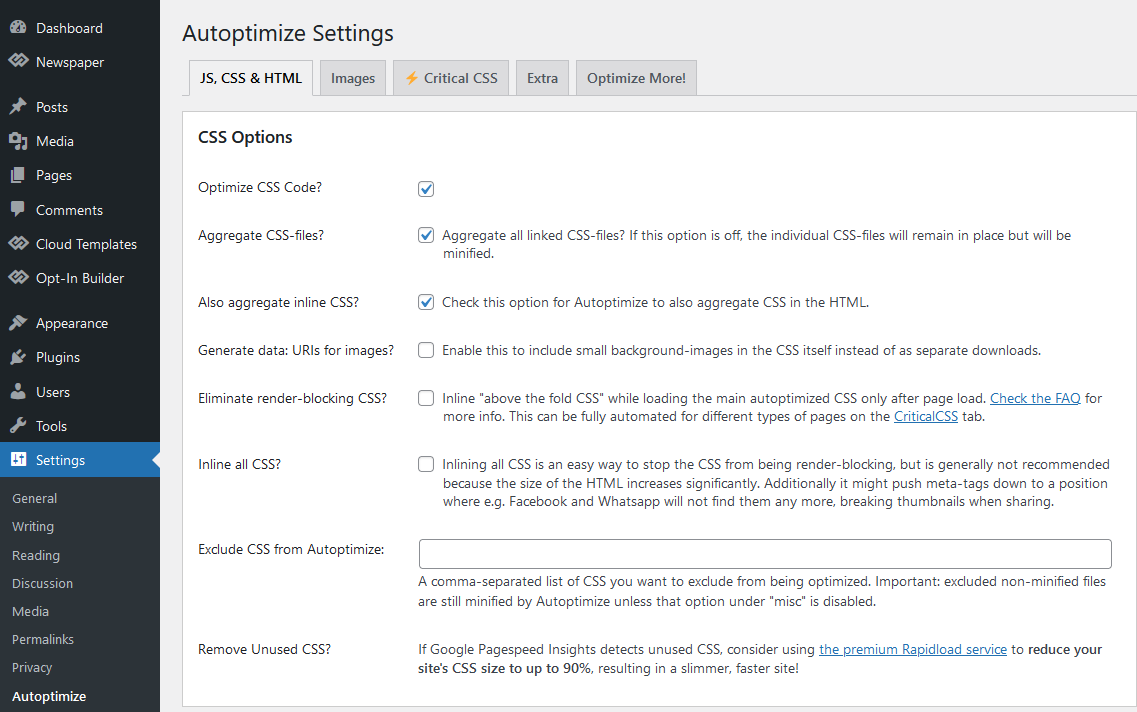1137x712 pixels.
Task: Open Privacy settings submenu
Action: pyautogui.click(x=32, y=667)
